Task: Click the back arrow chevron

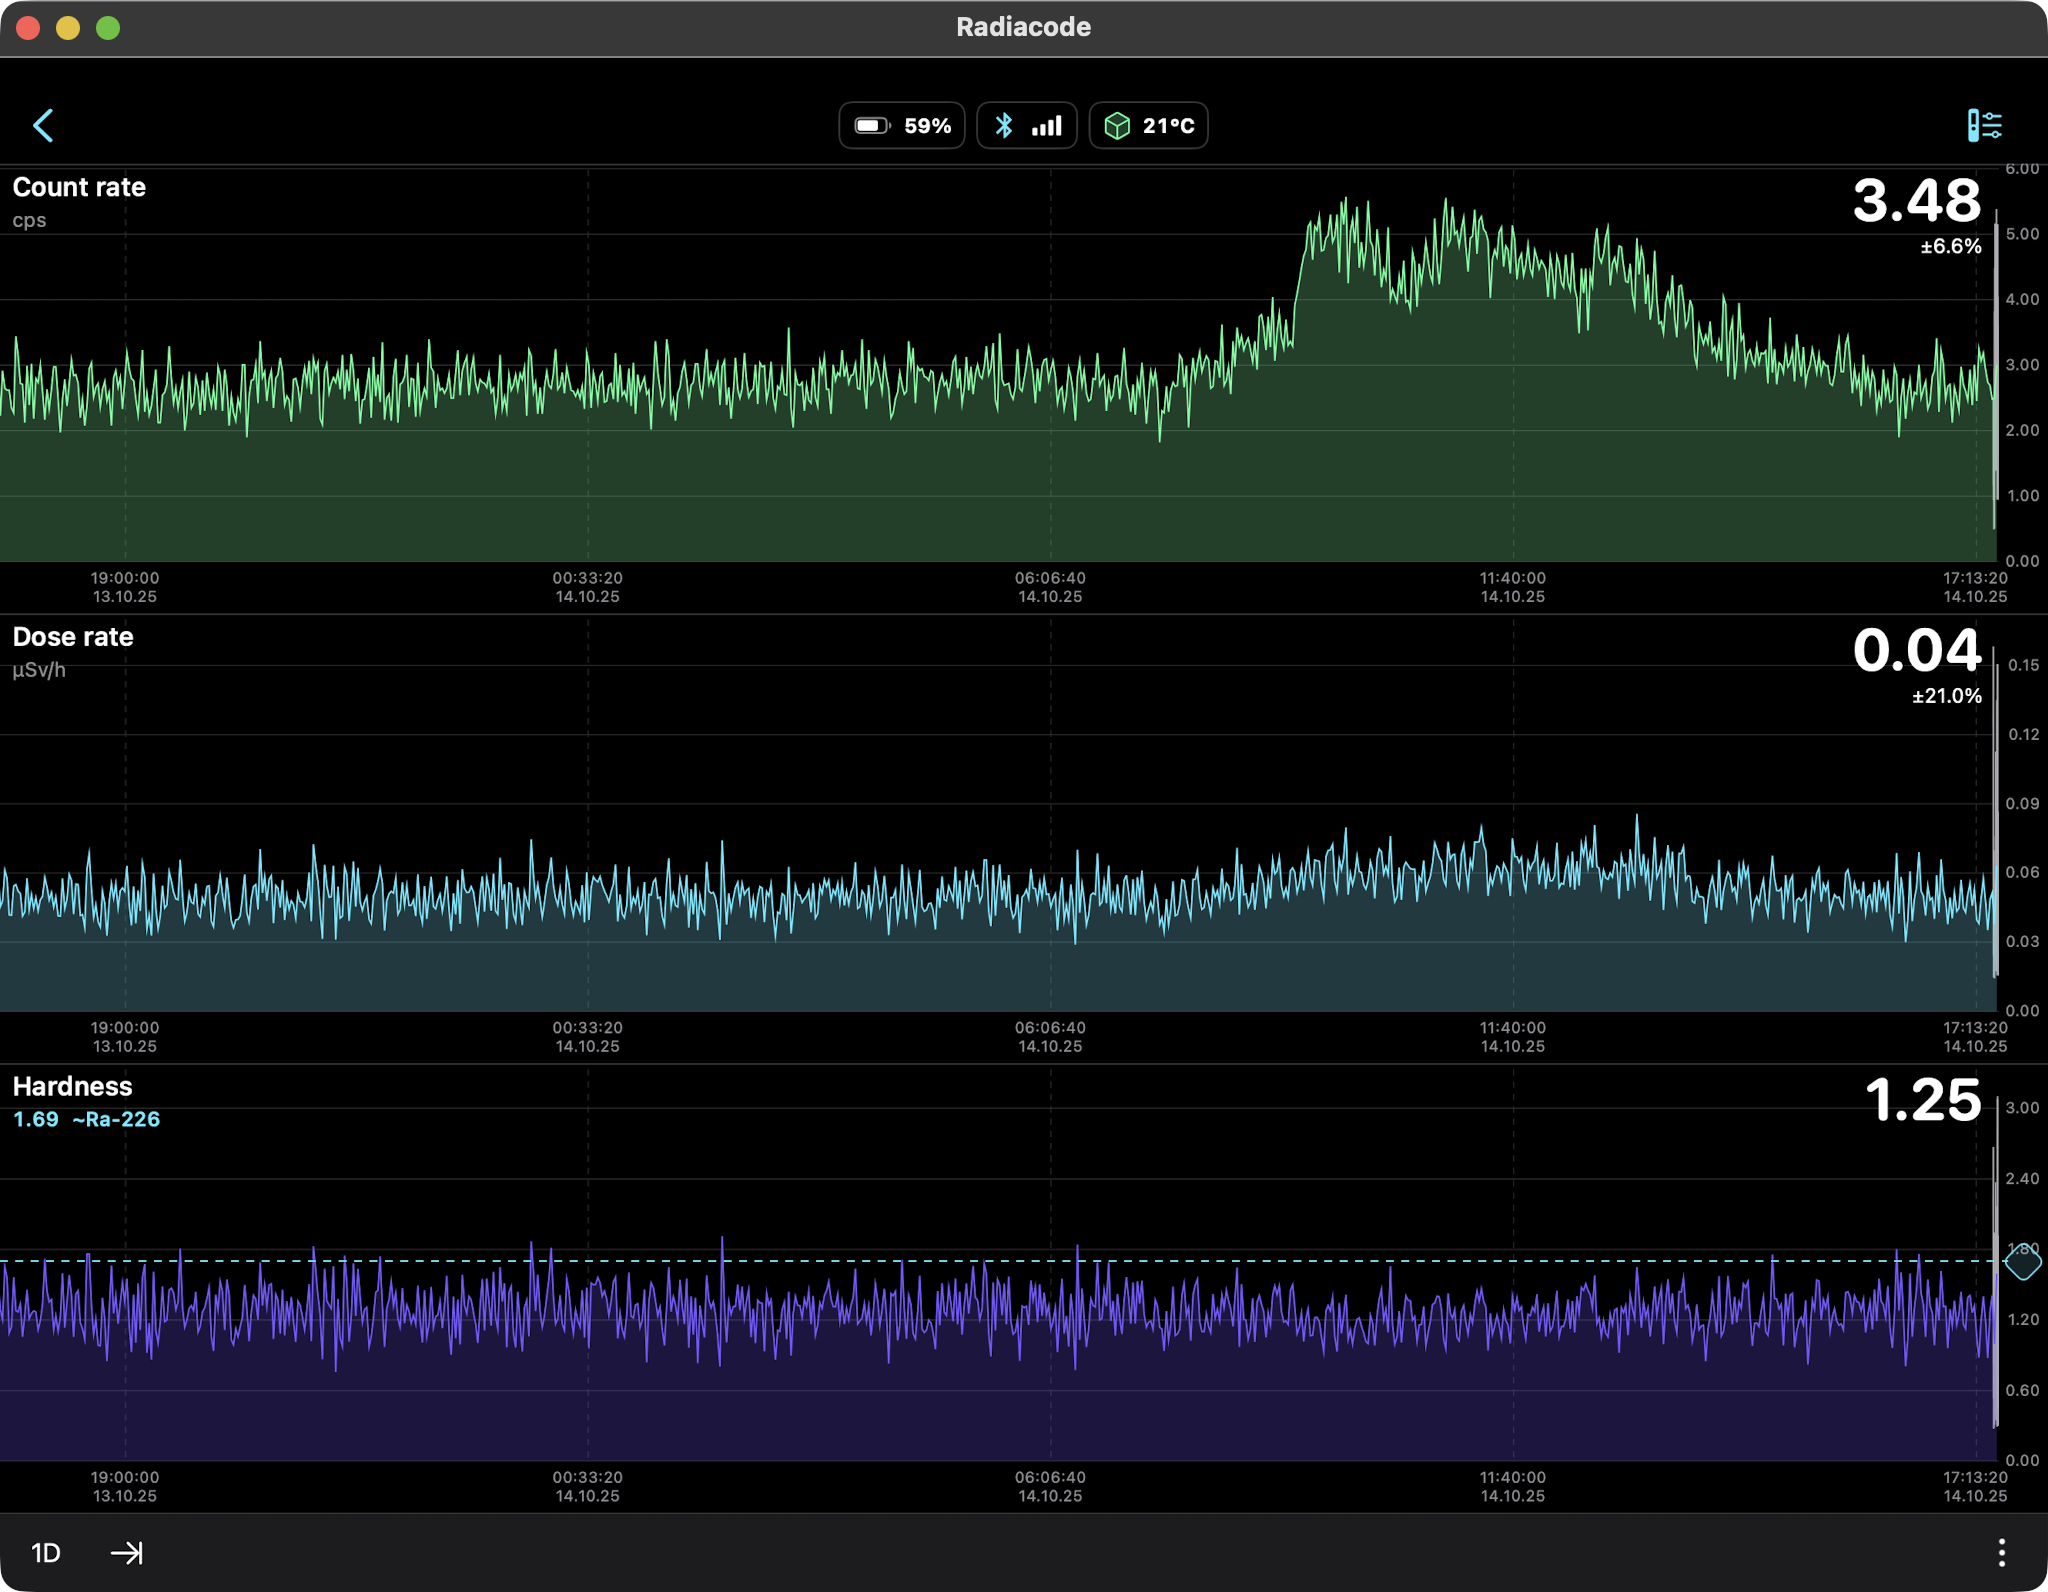Action: coord(43,126)
